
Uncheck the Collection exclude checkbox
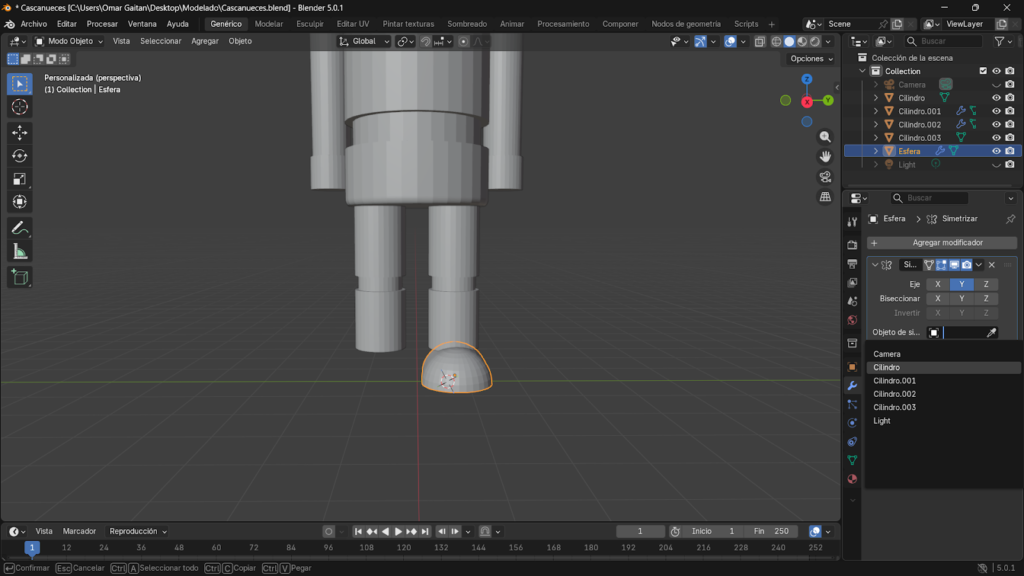click(983, 71)
